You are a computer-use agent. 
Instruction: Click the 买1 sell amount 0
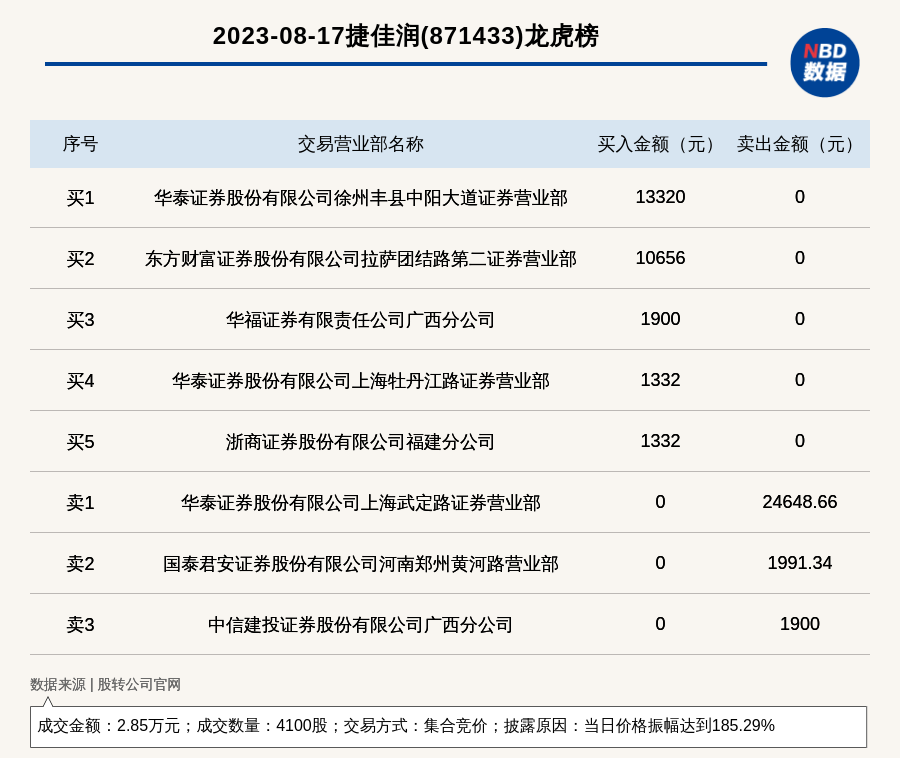point(800,197)
